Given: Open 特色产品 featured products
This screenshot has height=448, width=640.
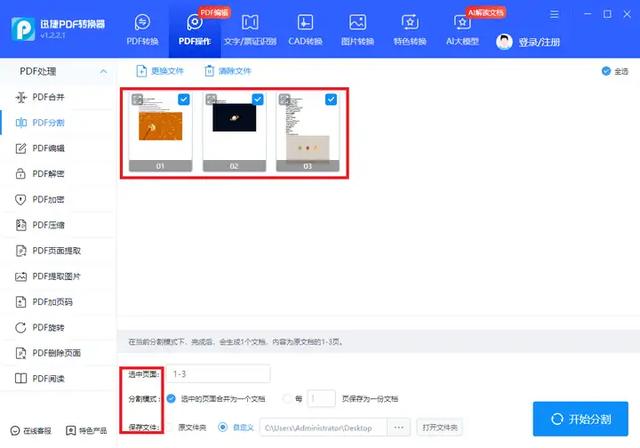Looking at the screenshot, I should [x=87, y=430].
